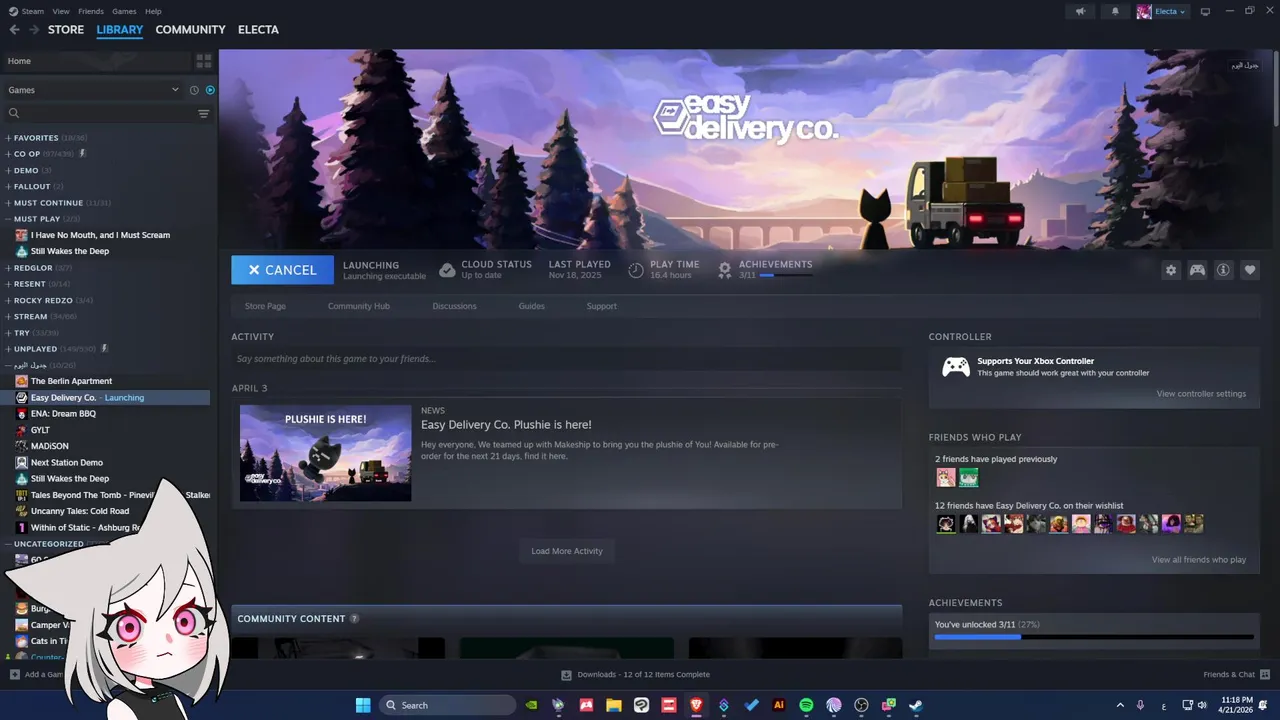Add game to favorites heart icon
The image size is (1280, 720).
(1249, 270)
